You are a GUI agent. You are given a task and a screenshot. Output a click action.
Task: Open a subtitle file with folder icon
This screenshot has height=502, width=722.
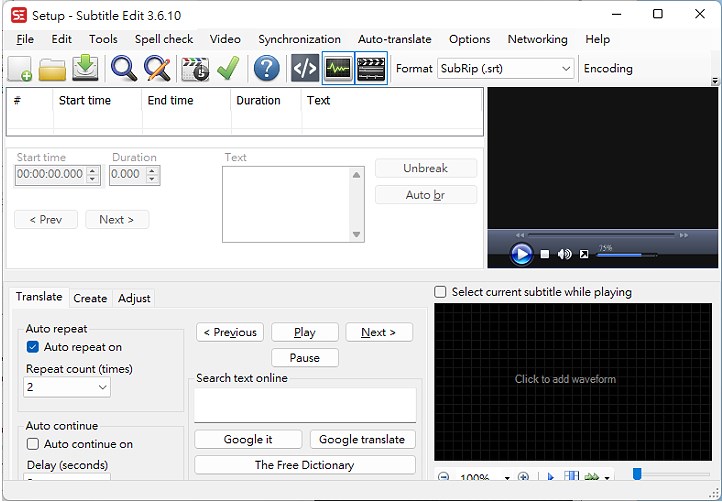point(52,69)
